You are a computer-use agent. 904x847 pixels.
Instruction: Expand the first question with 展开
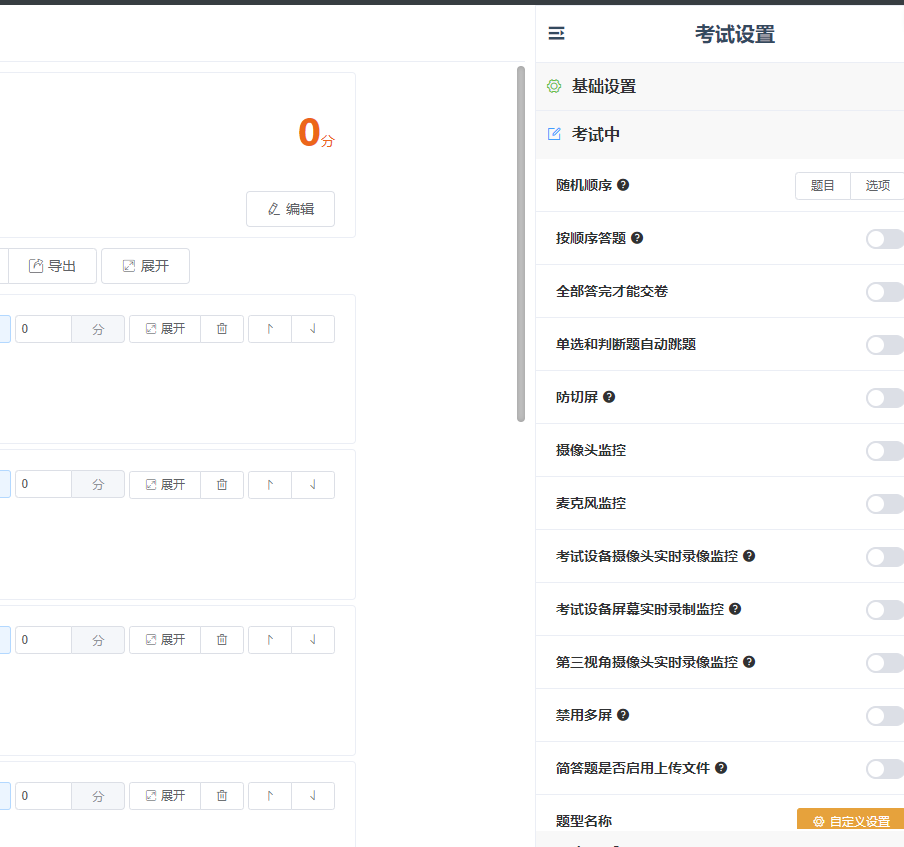coord(165,329)
